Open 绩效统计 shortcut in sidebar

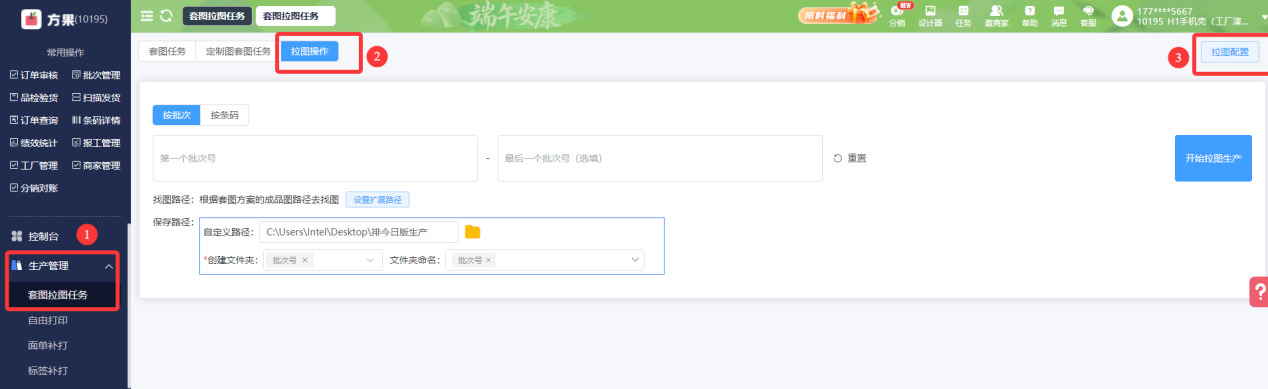coord(33,143)
